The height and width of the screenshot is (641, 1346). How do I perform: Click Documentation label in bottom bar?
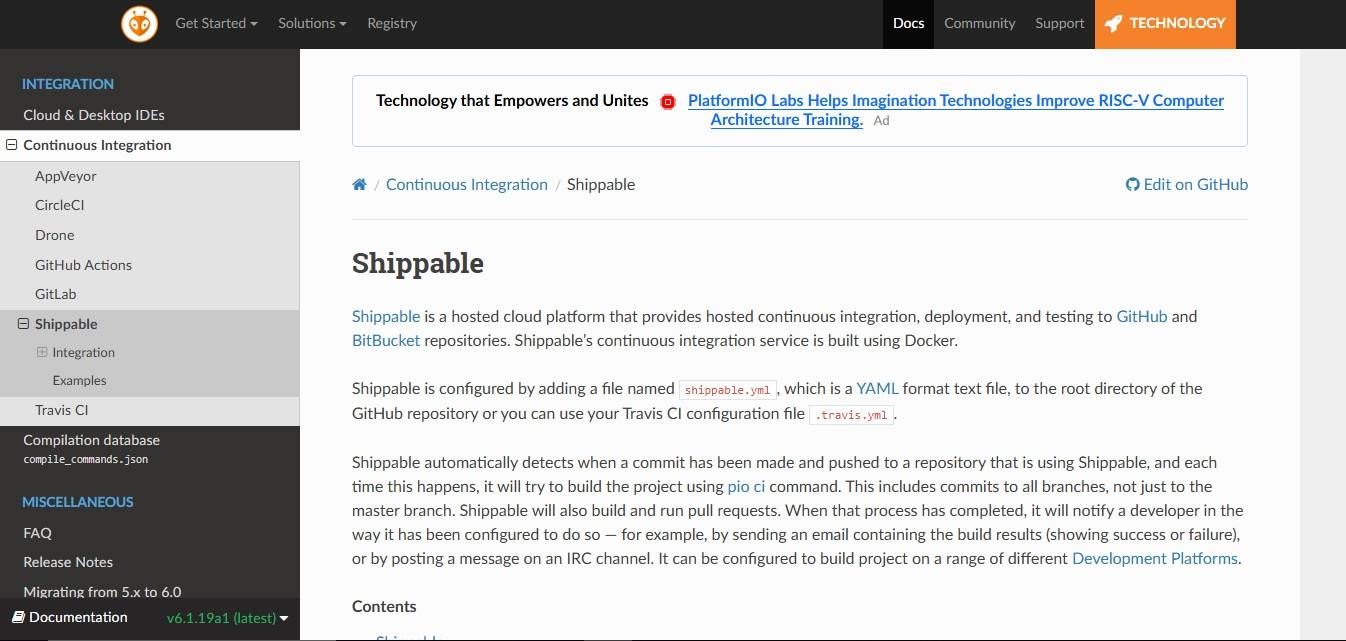[x=78, y=617]
